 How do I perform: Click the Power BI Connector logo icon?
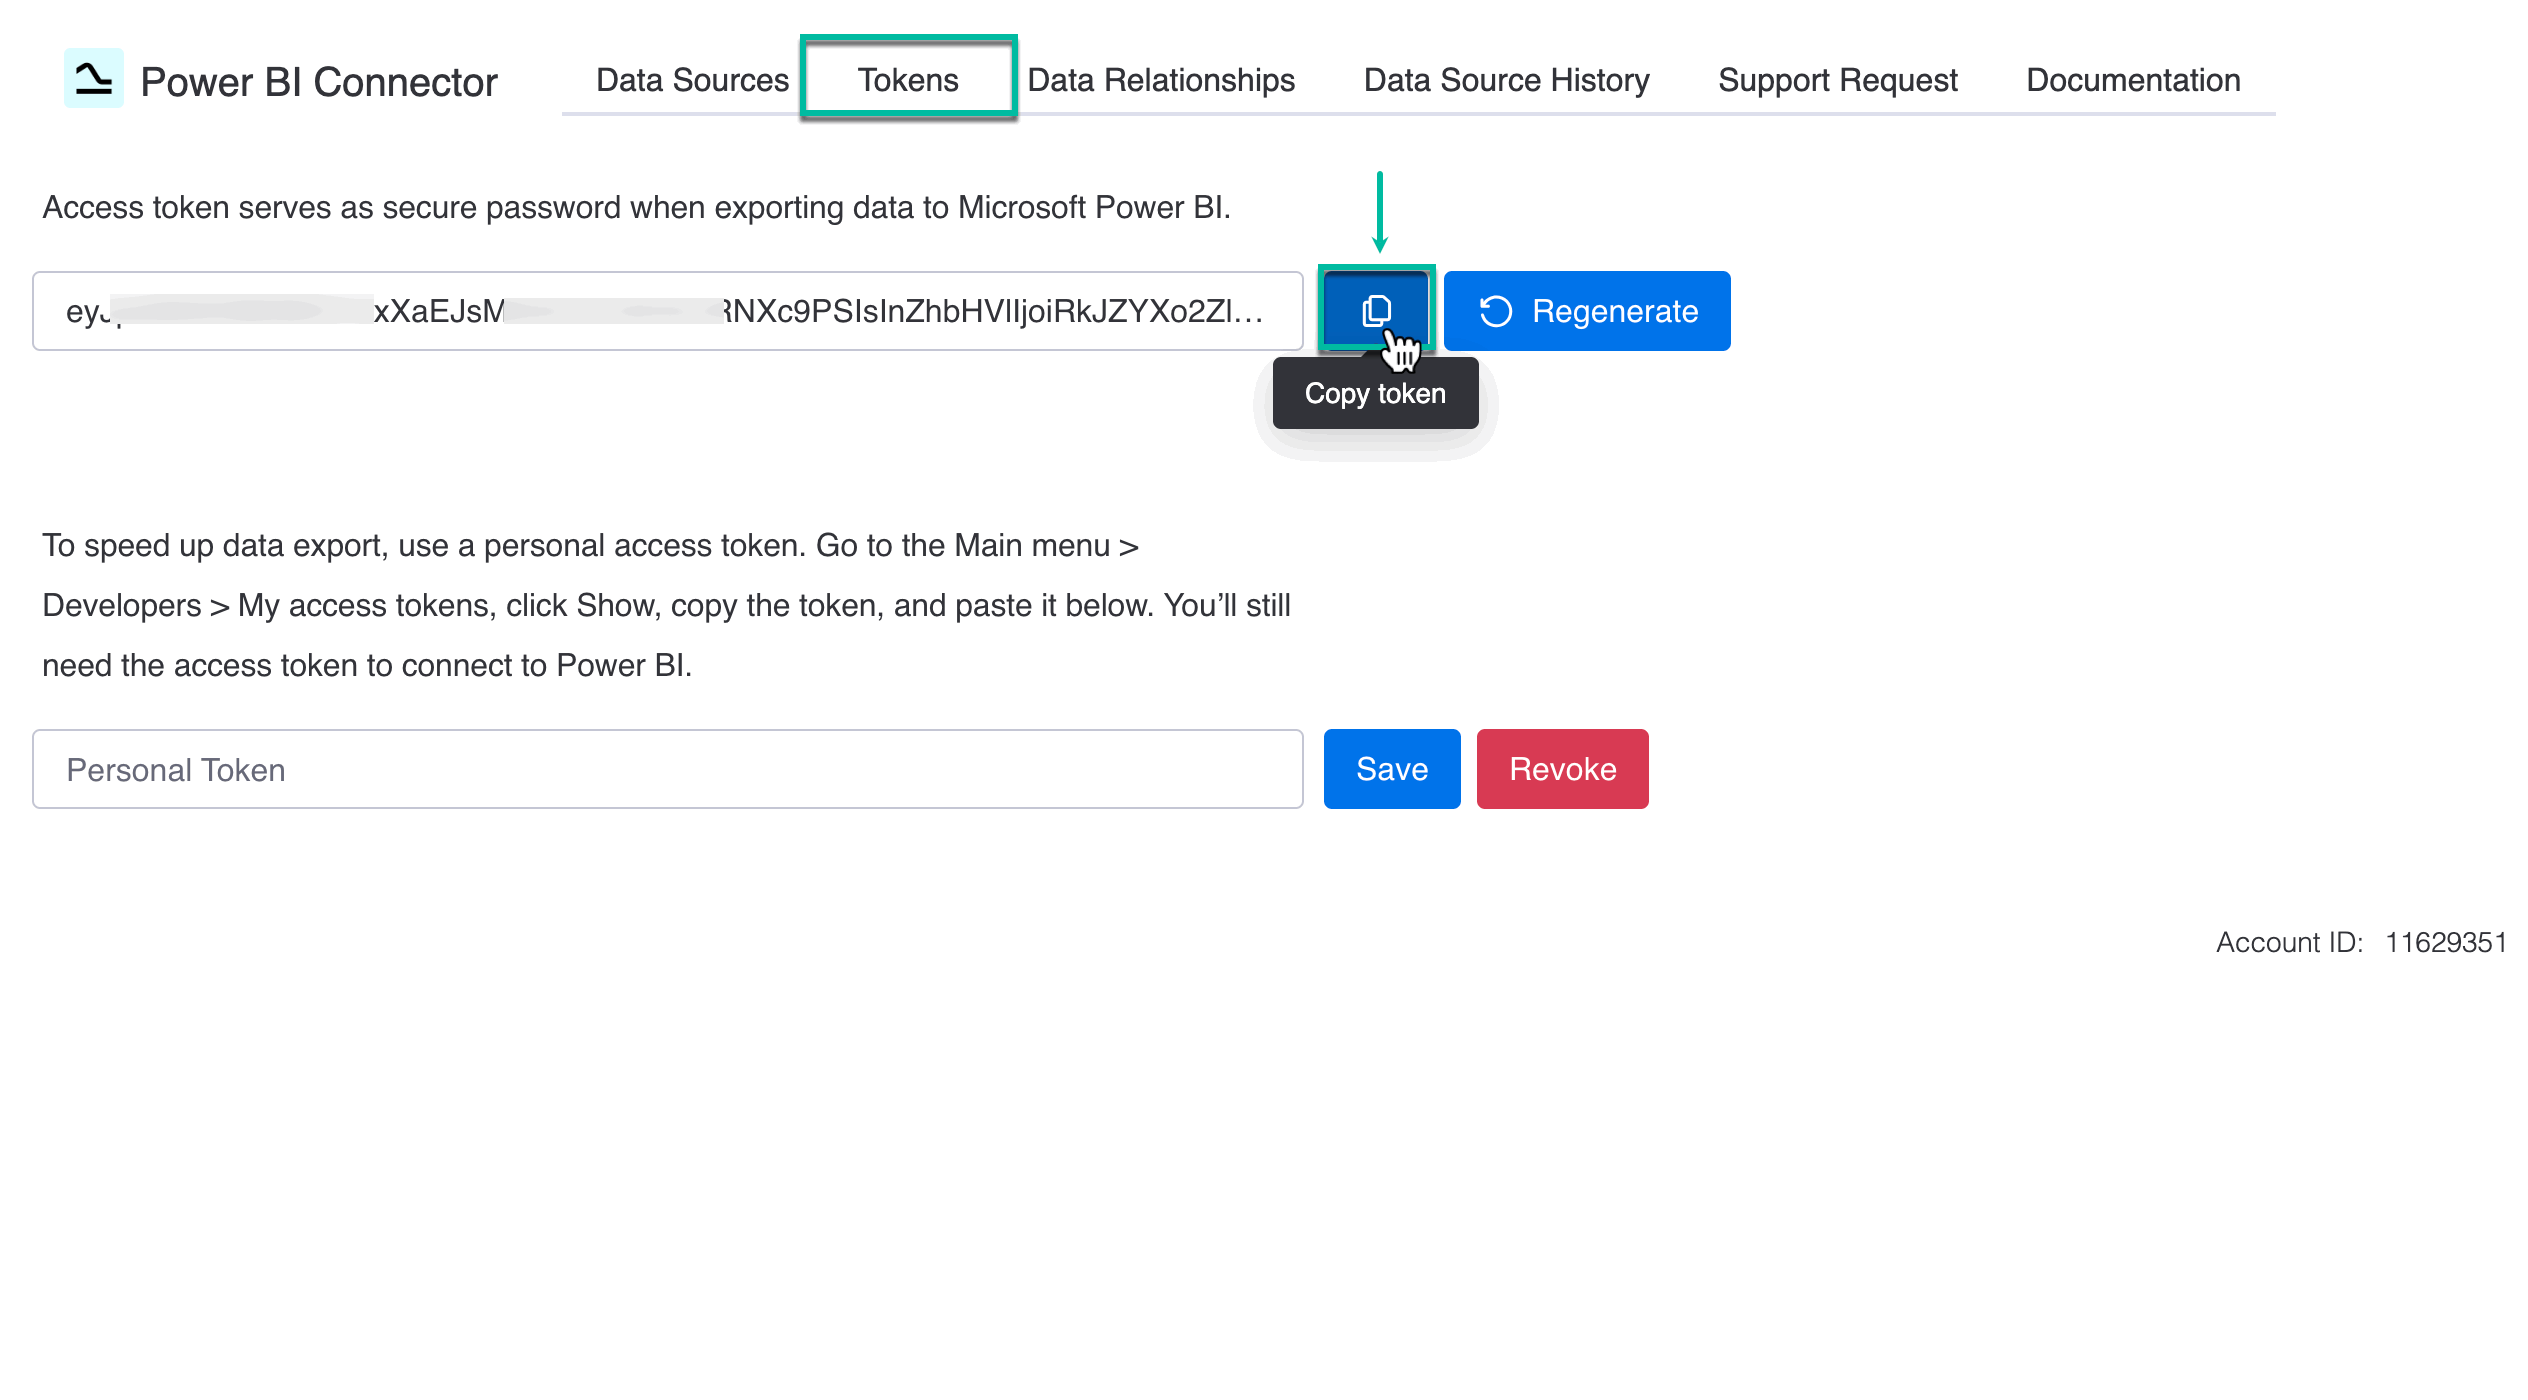point(94,79)
